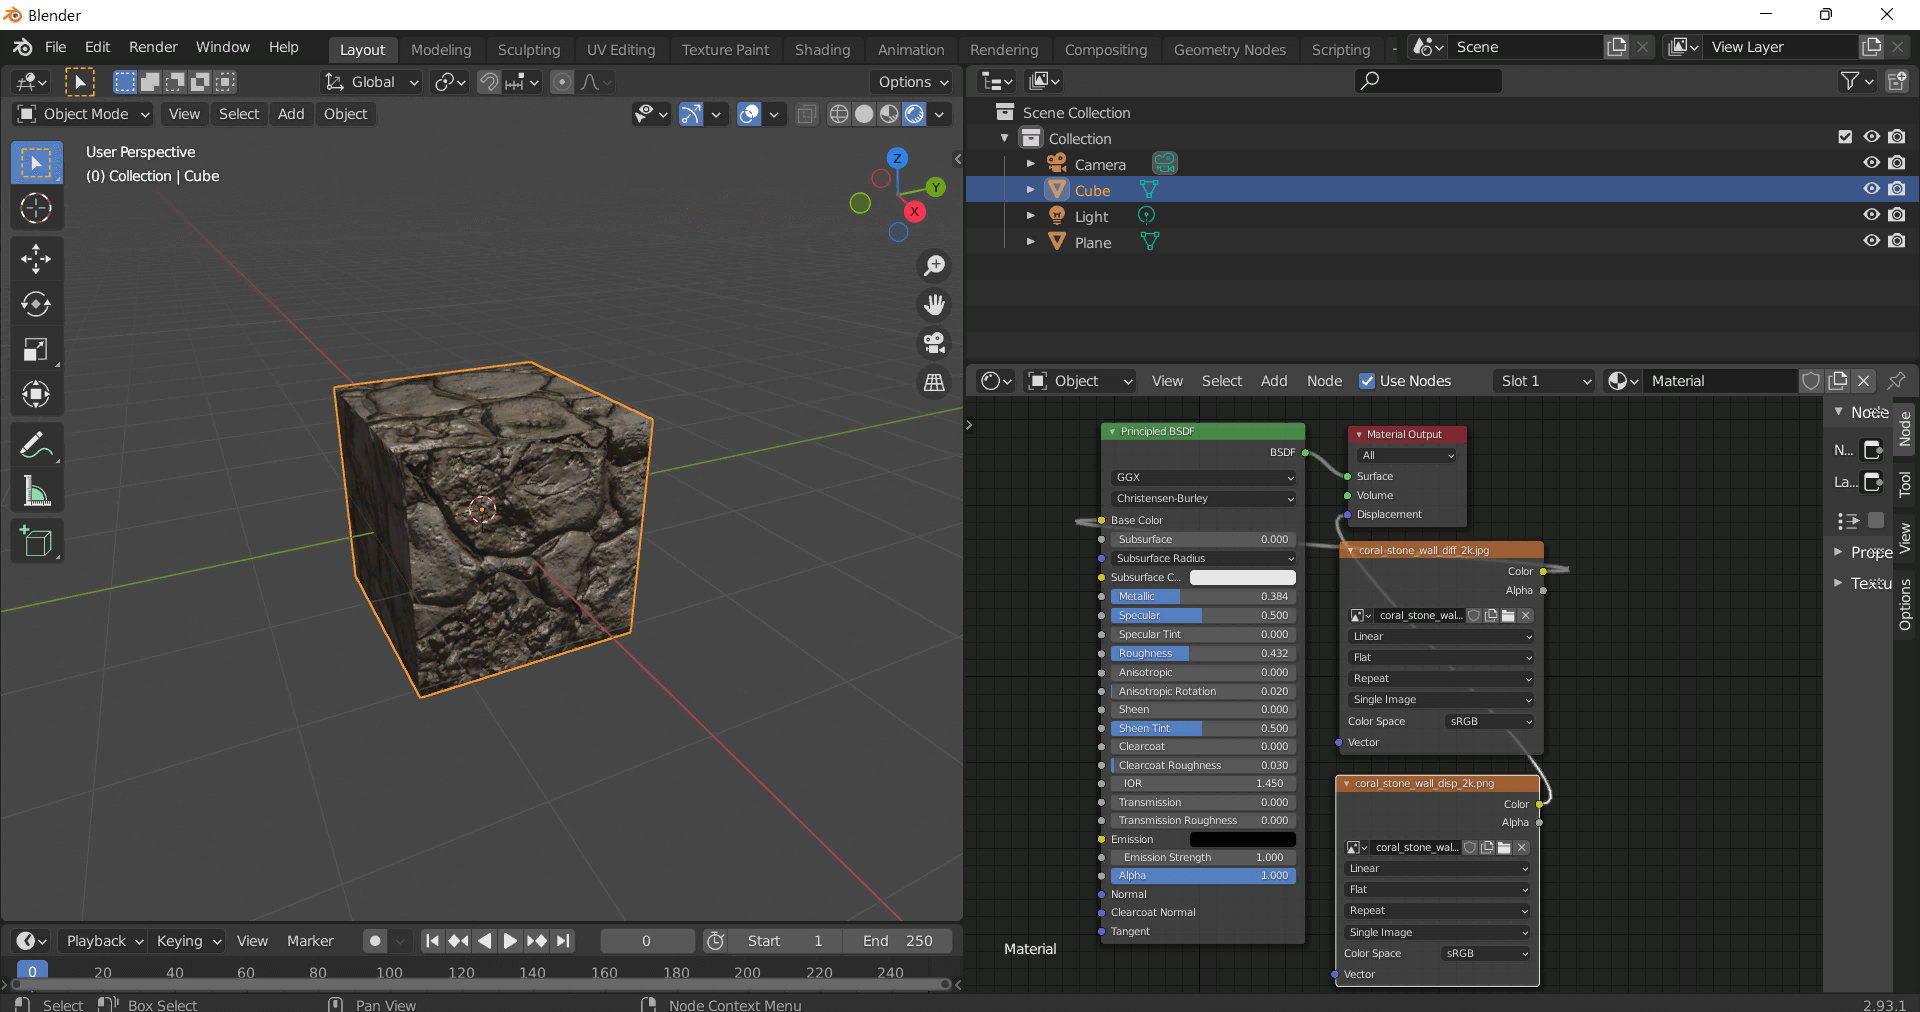The height and width of the screenshot is (1012, 1920).
Task: Uncheck the Use Nodes checkbox
Action: click(1367, 381)
